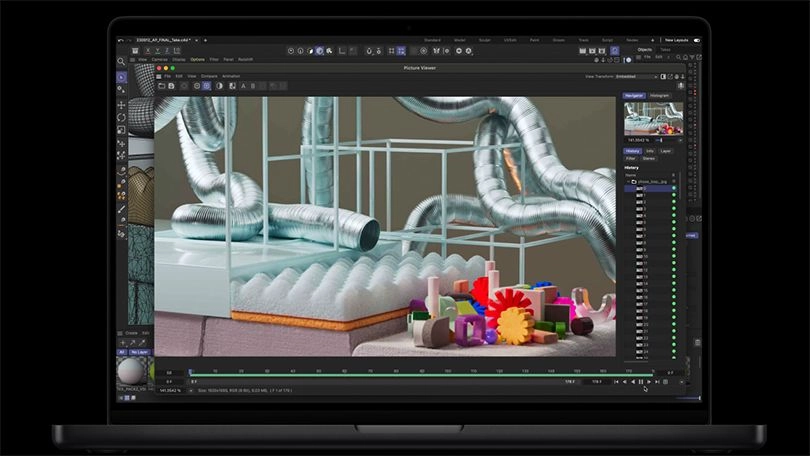
Task: Click the highlighted circular icon in center toolbar
Action: pos(320,51)
